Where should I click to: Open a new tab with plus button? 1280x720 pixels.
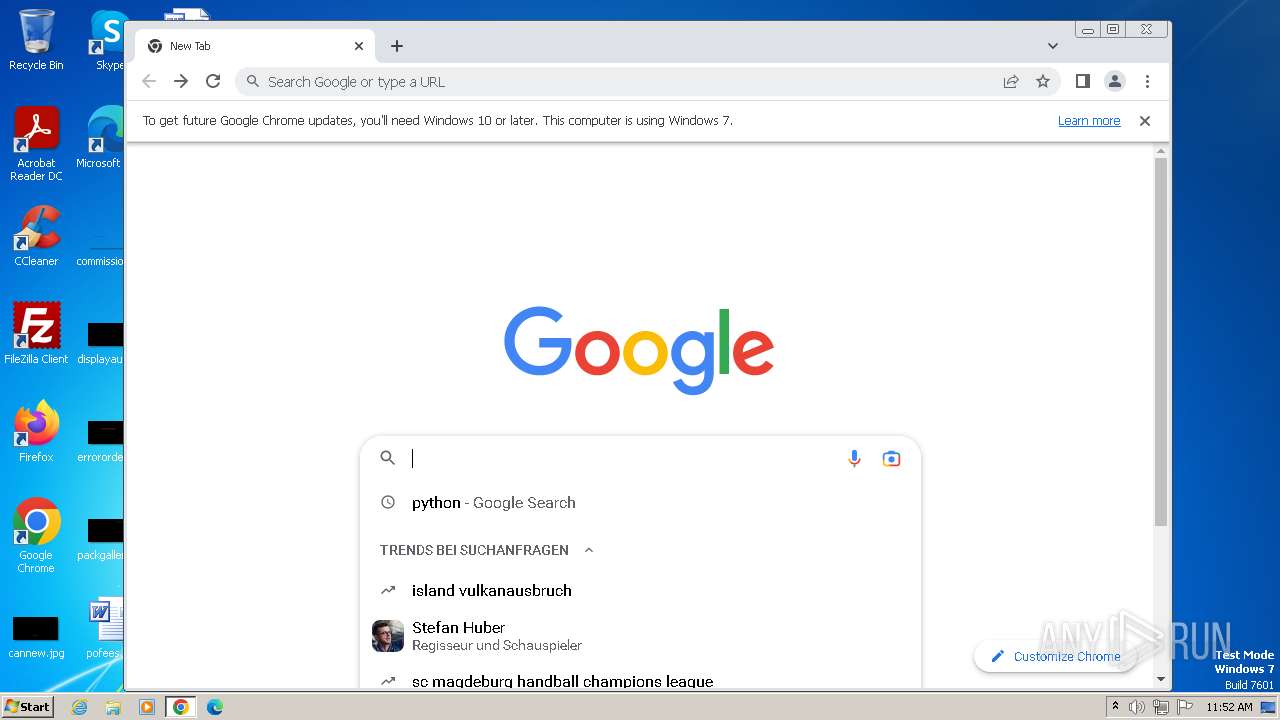click(x=397, y=46)
